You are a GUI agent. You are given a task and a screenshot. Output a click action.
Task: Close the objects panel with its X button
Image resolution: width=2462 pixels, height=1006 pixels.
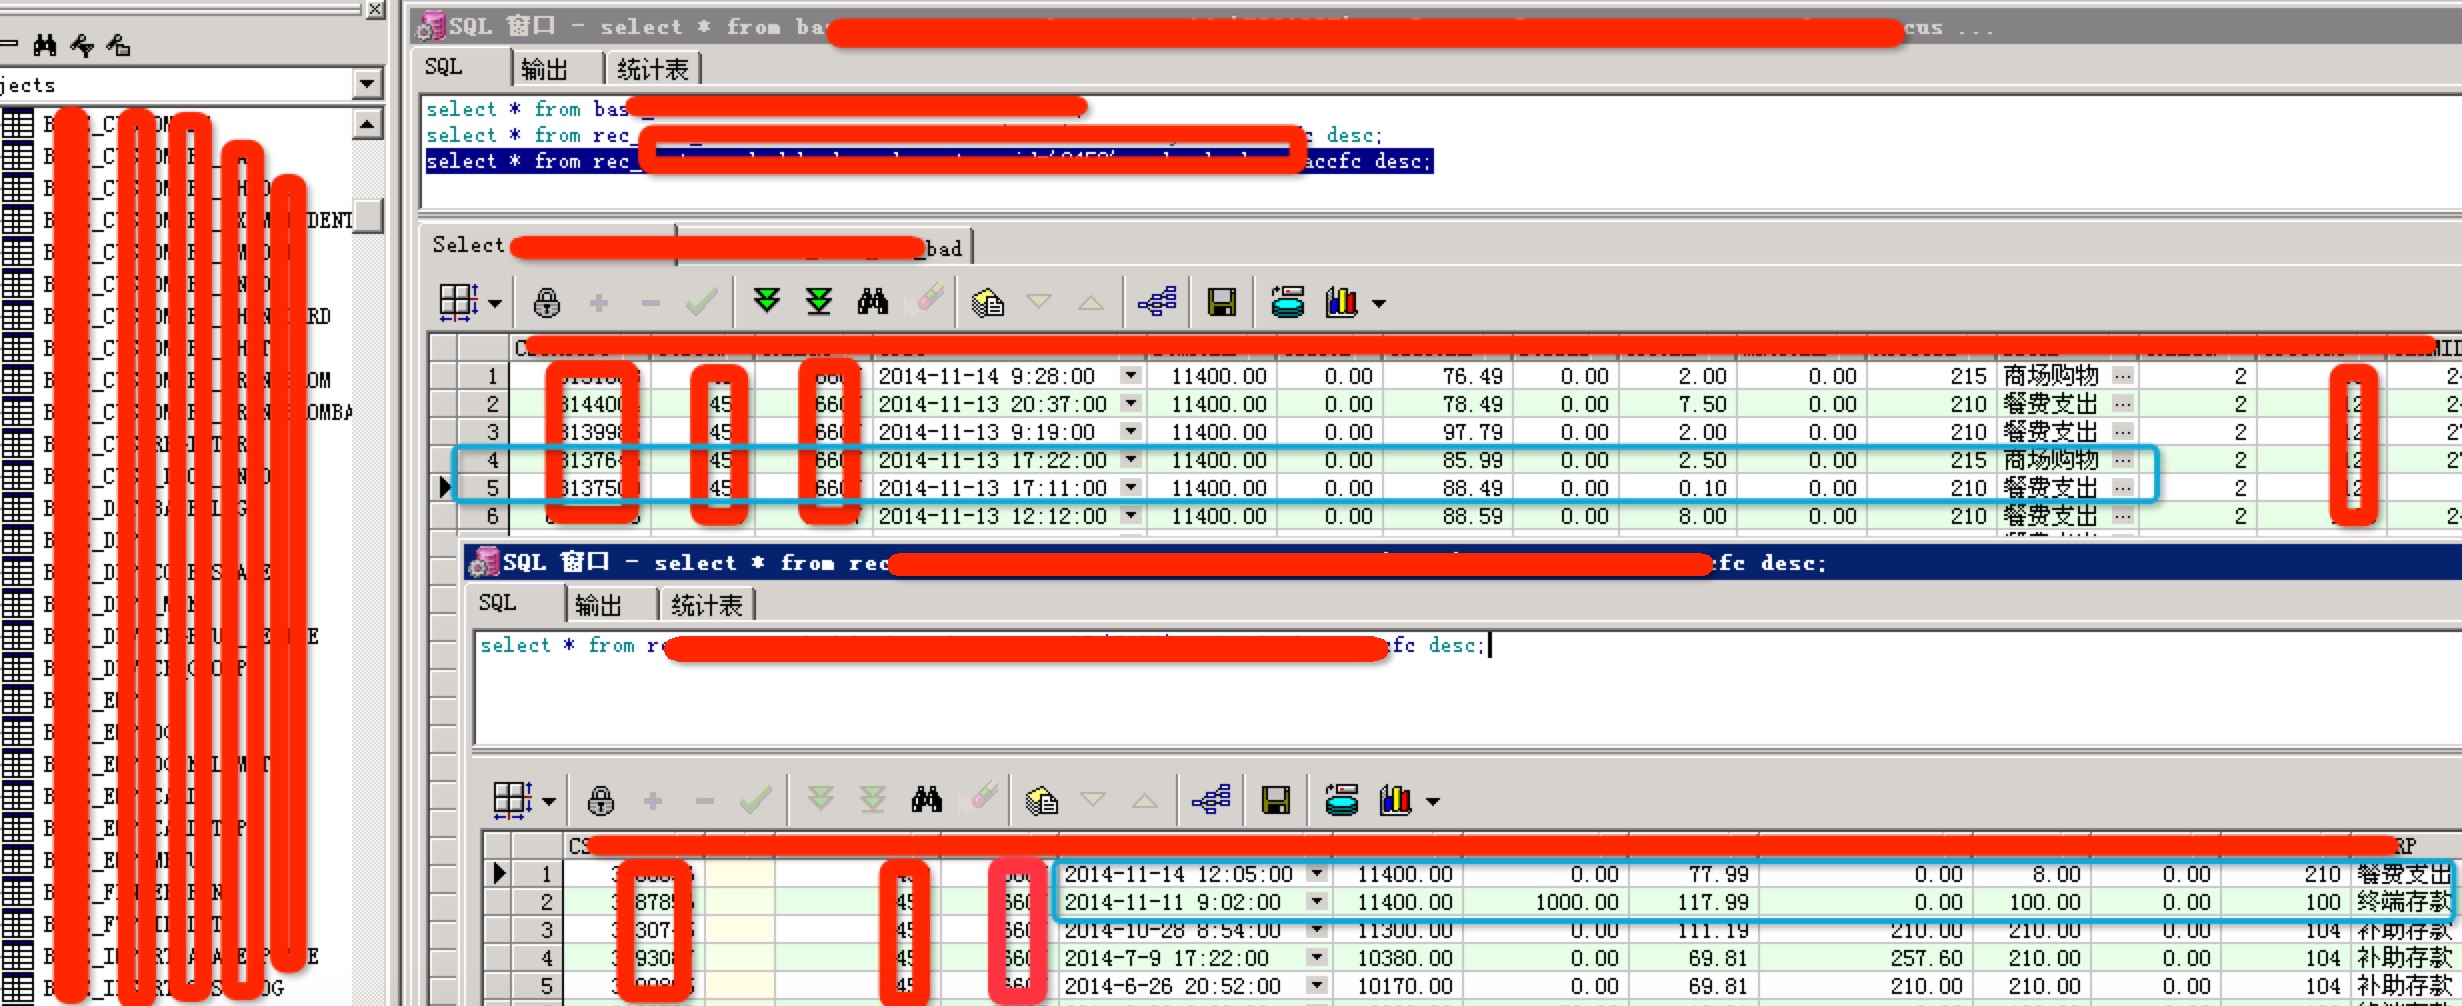[374, 10]
